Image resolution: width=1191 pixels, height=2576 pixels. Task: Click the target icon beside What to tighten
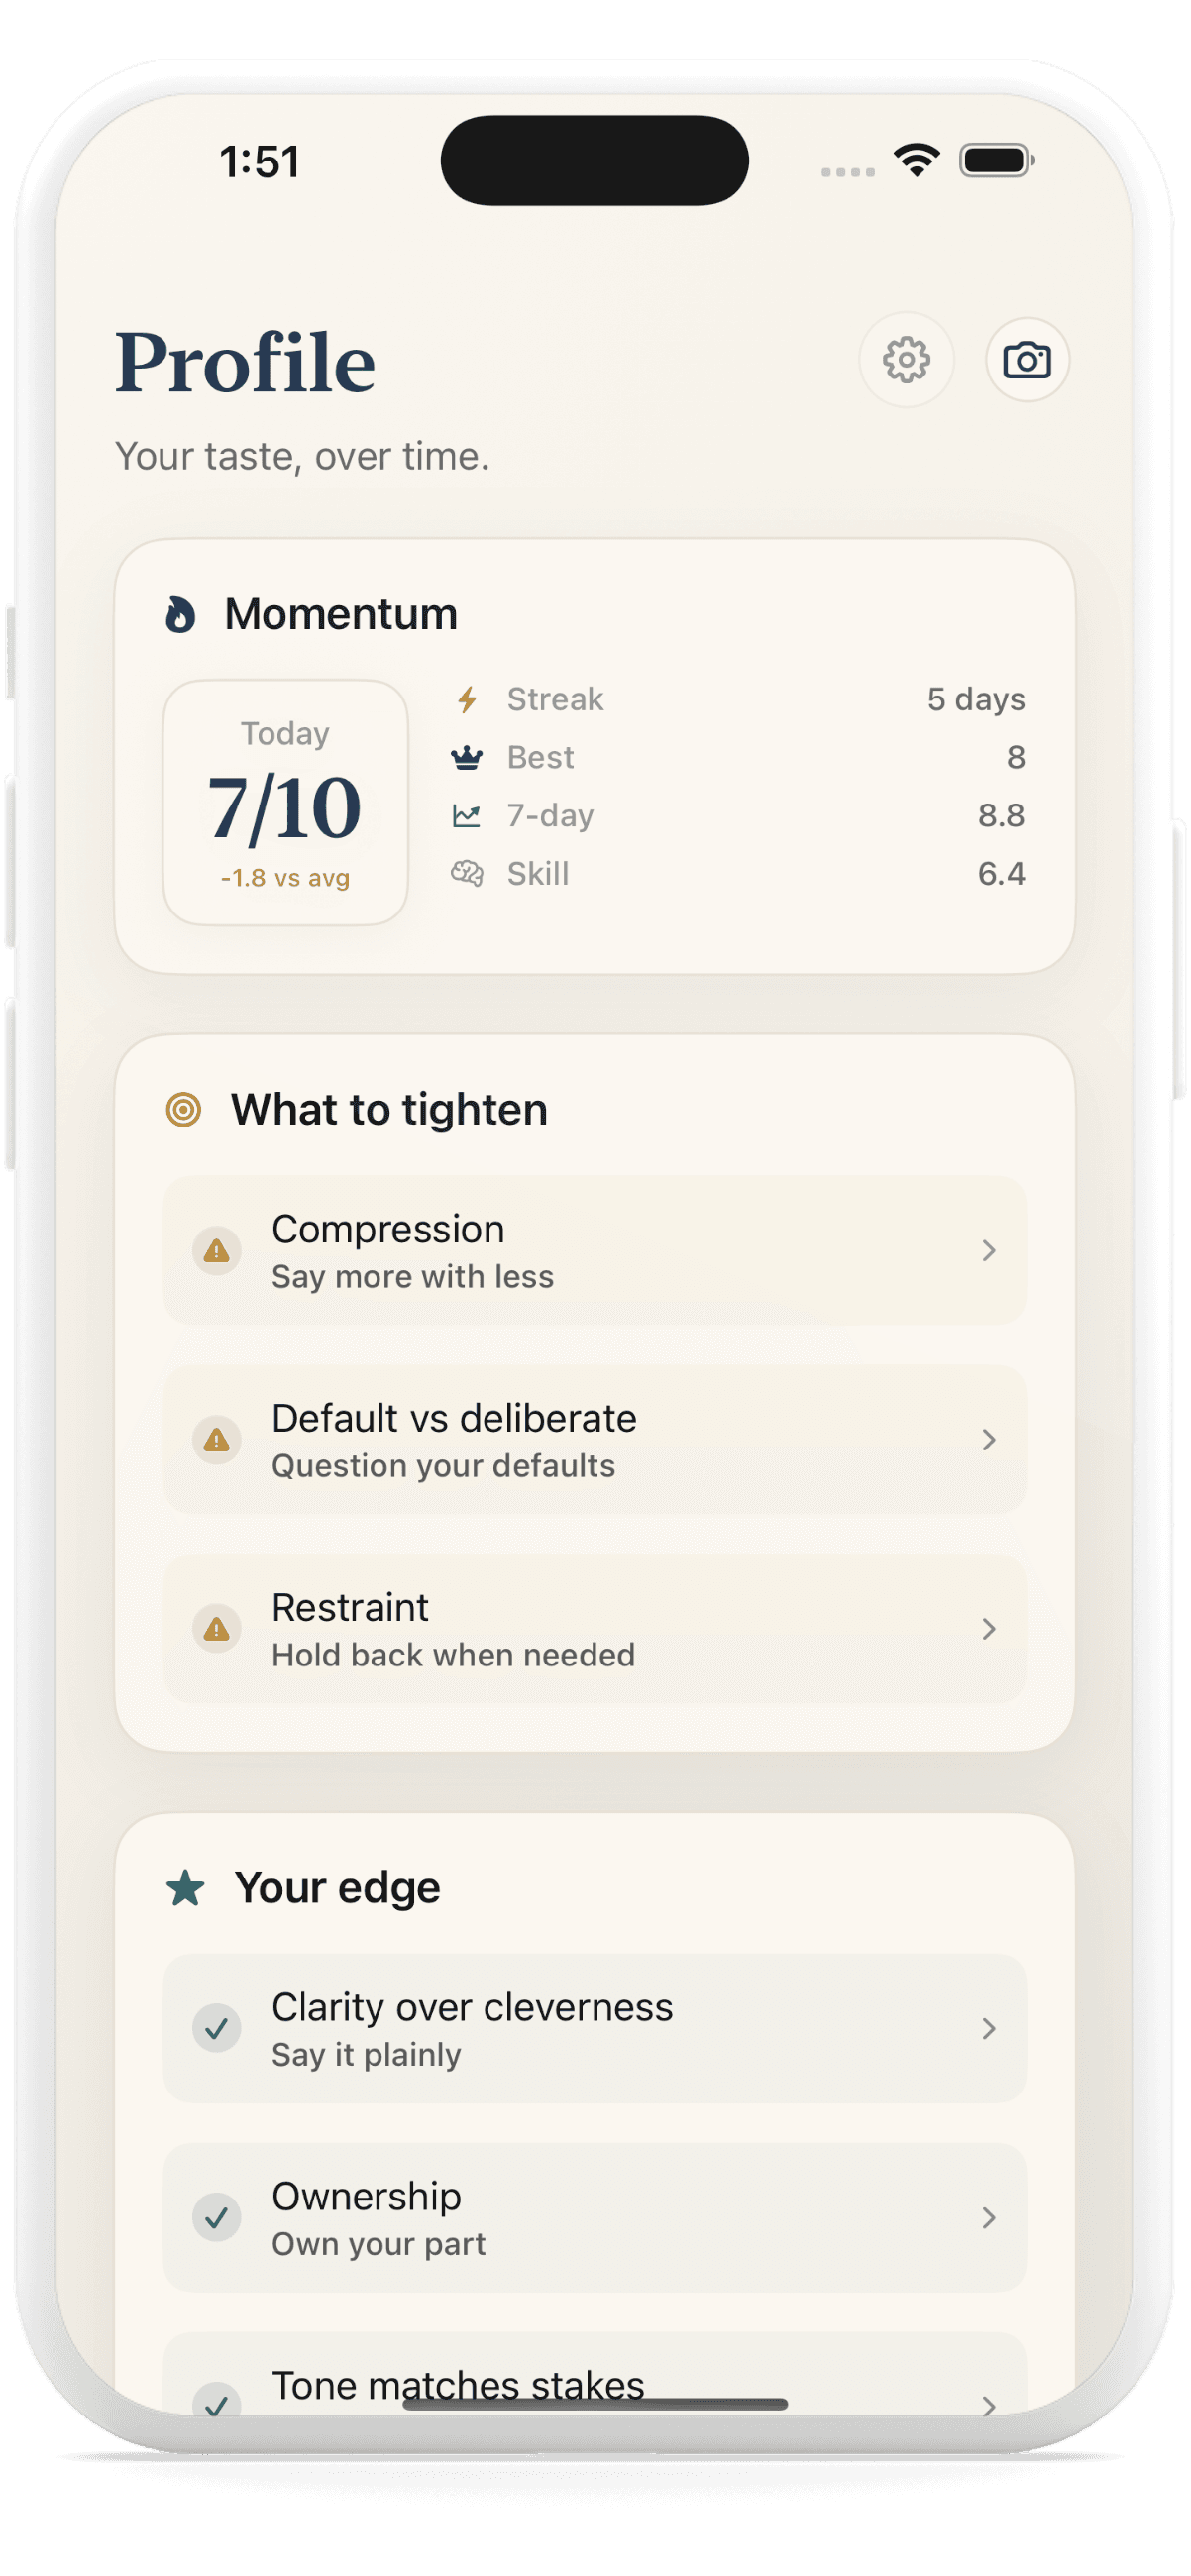point(183,1108)
